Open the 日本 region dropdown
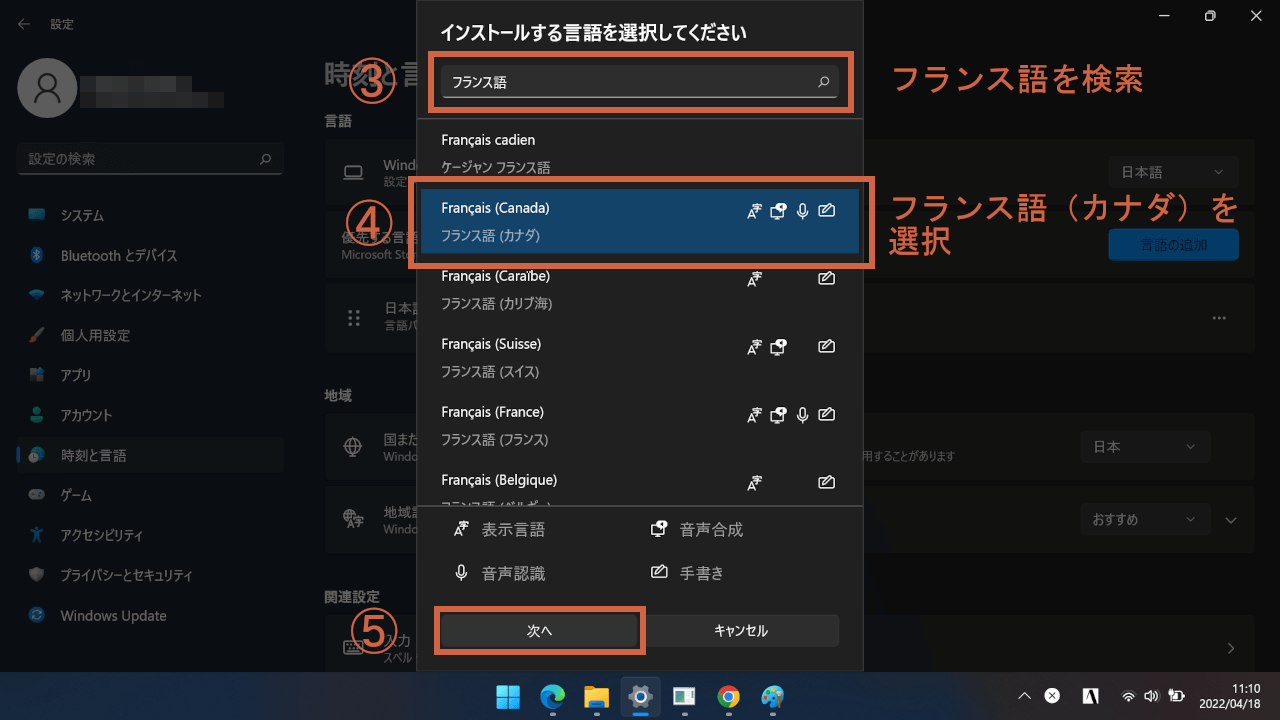This screenshot has width=1280, height=720. tap(1145, 447)
